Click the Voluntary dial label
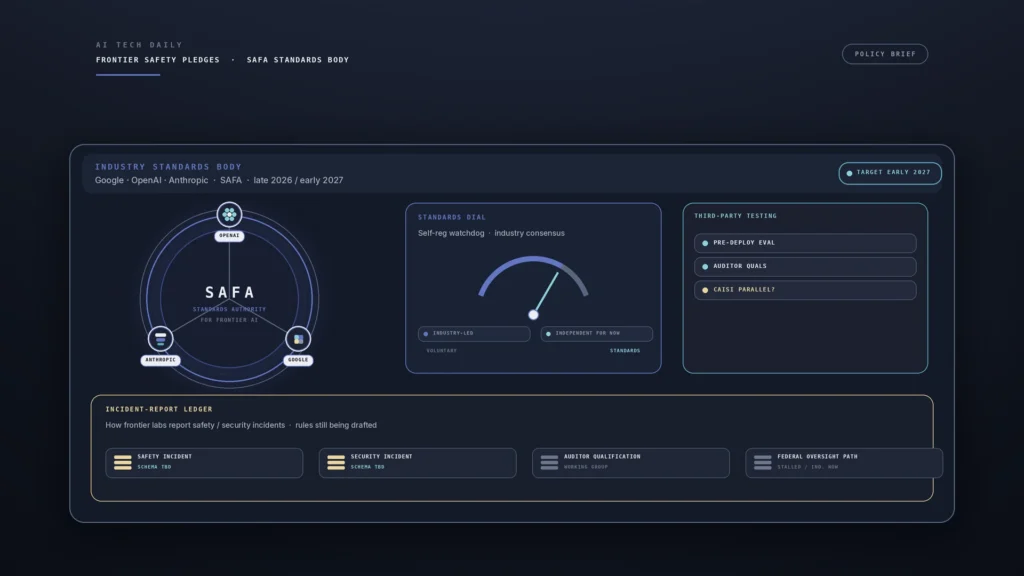Screen dimensions: 1024x576 (x=441, y=351)
